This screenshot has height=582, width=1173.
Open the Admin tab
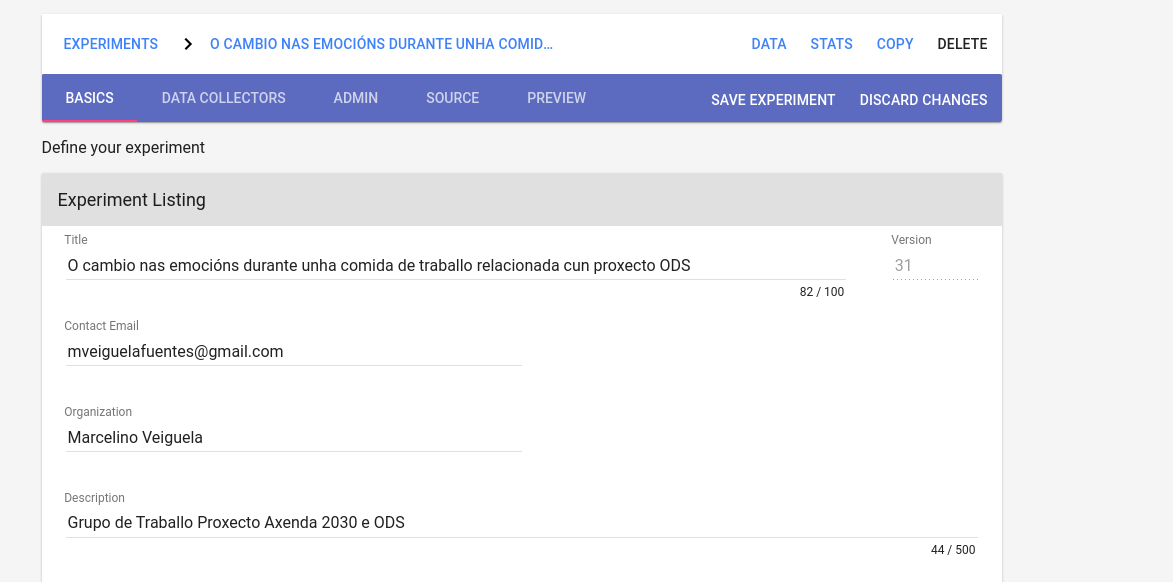355,98
